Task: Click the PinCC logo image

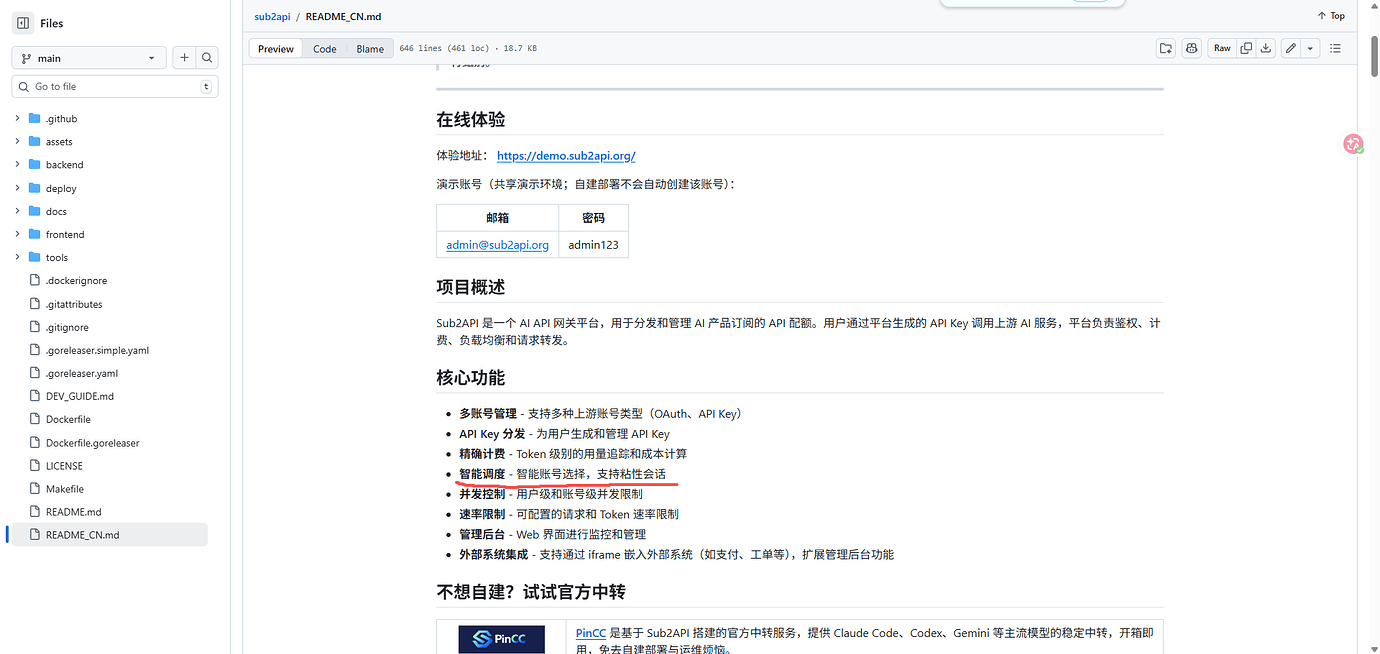Action: point(502,639)
